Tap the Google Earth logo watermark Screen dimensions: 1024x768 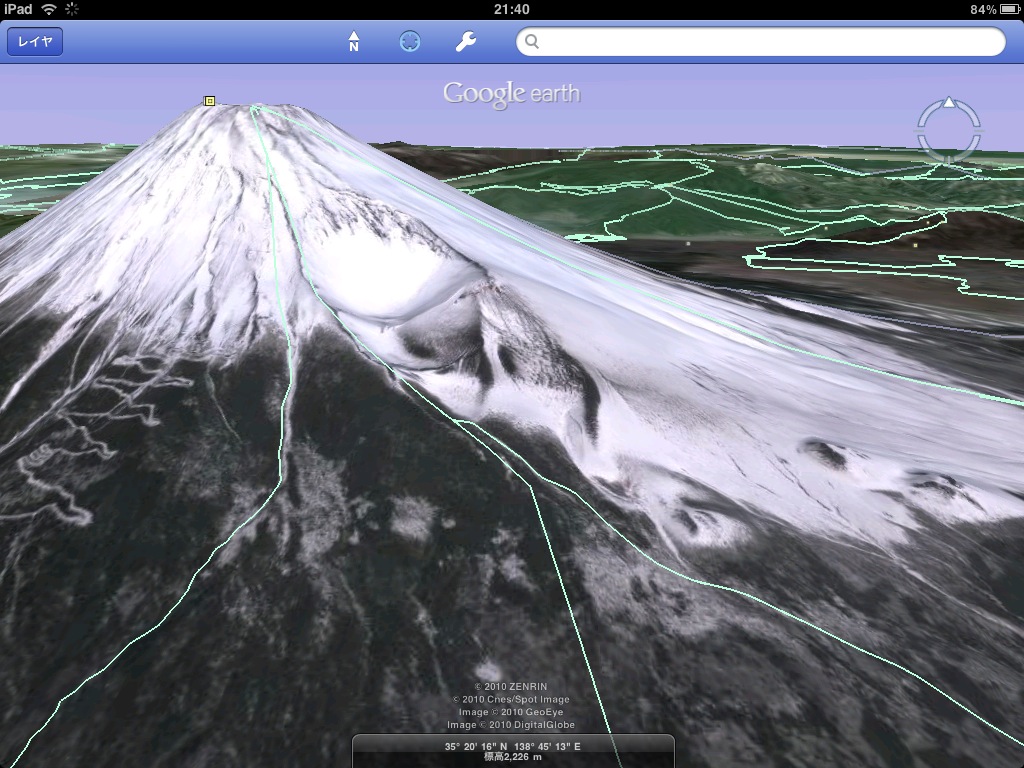511,94
